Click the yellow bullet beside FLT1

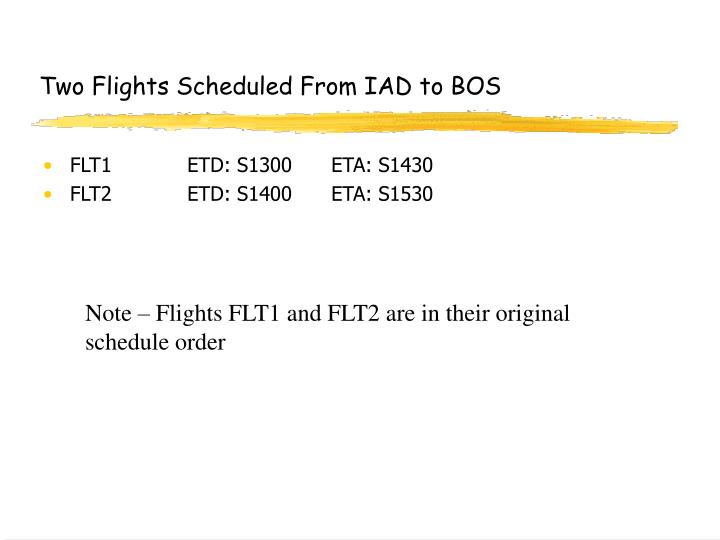[48, 166]
